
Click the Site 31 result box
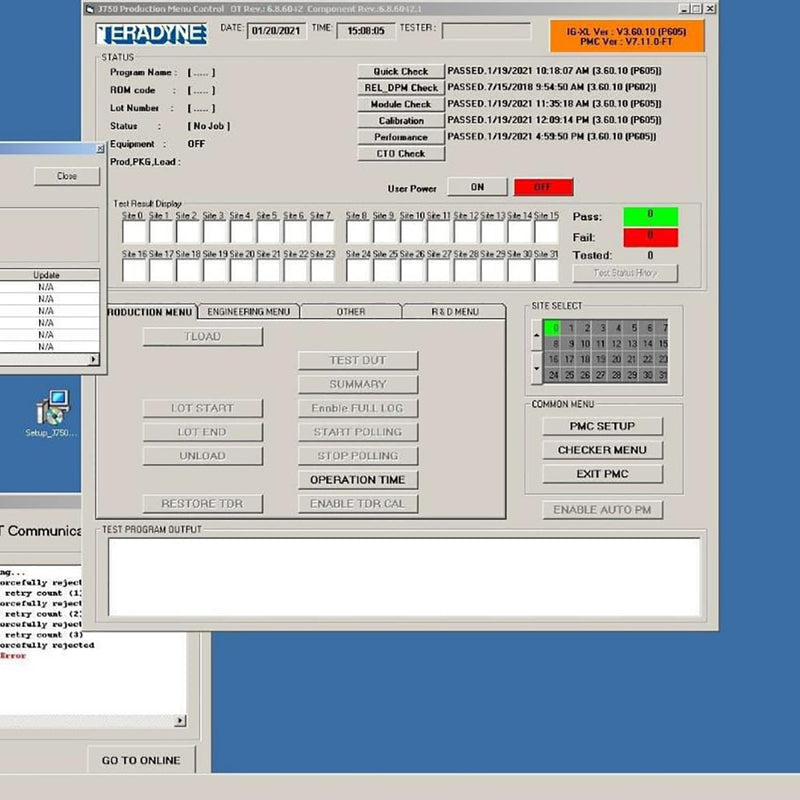(546, 270)
